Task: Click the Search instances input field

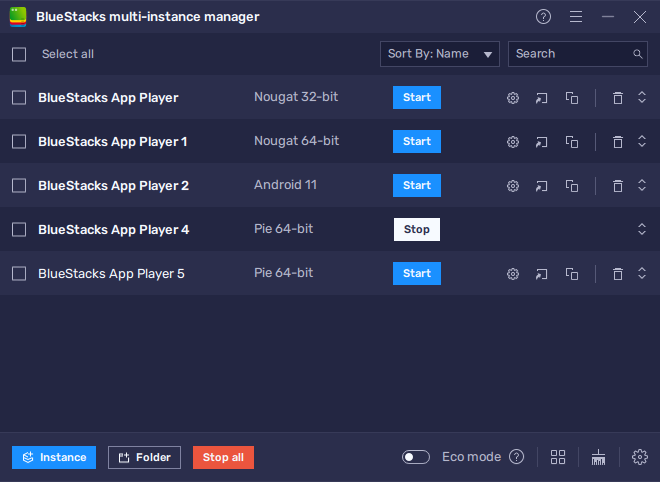Action: click(x=570, y=54)
